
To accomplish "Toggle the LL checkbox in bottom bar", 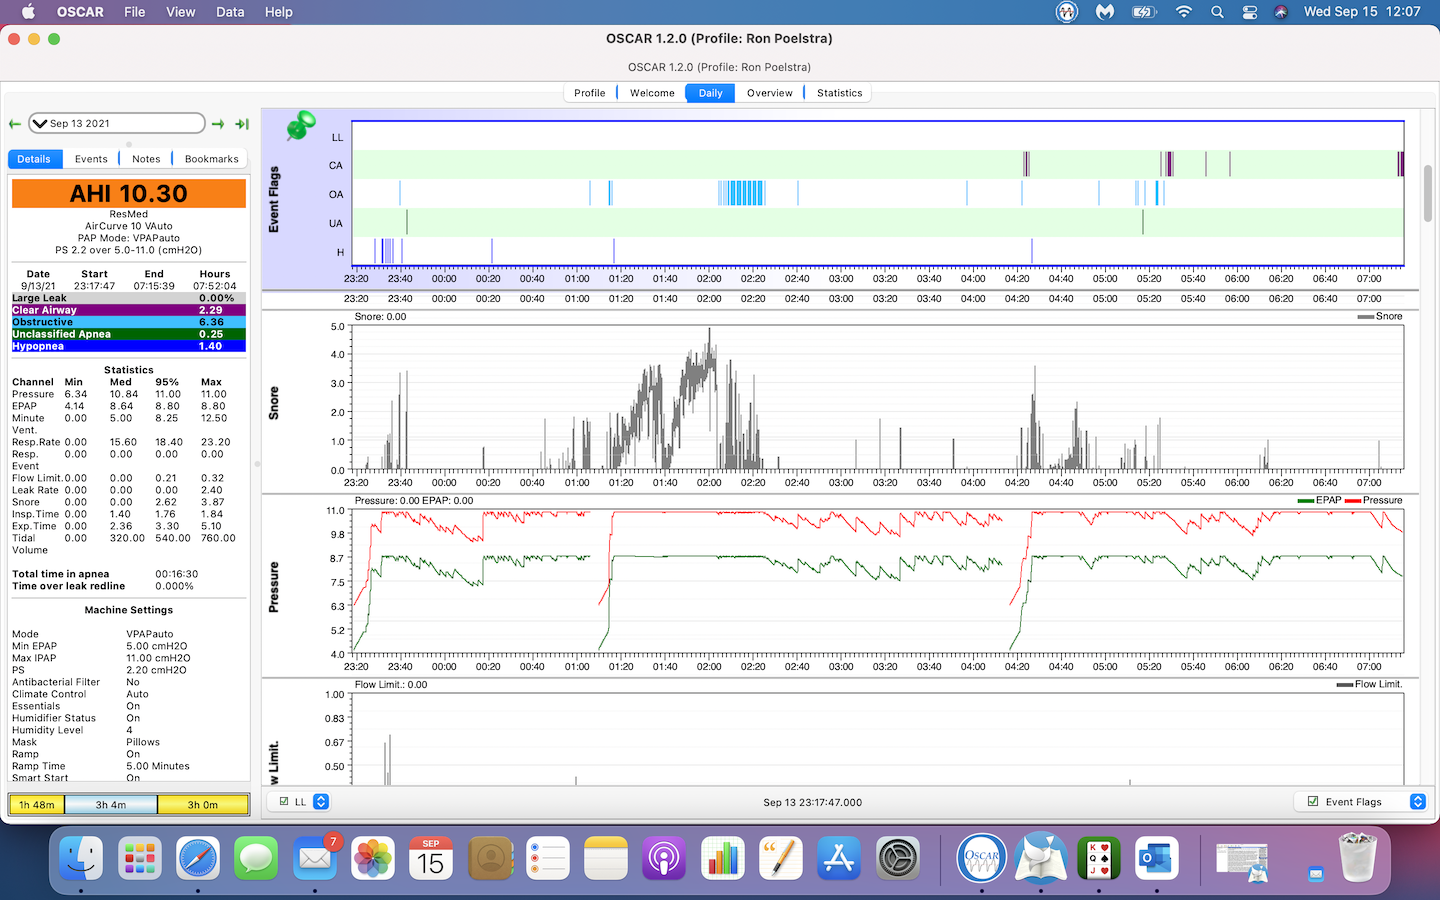I will 284,802.
